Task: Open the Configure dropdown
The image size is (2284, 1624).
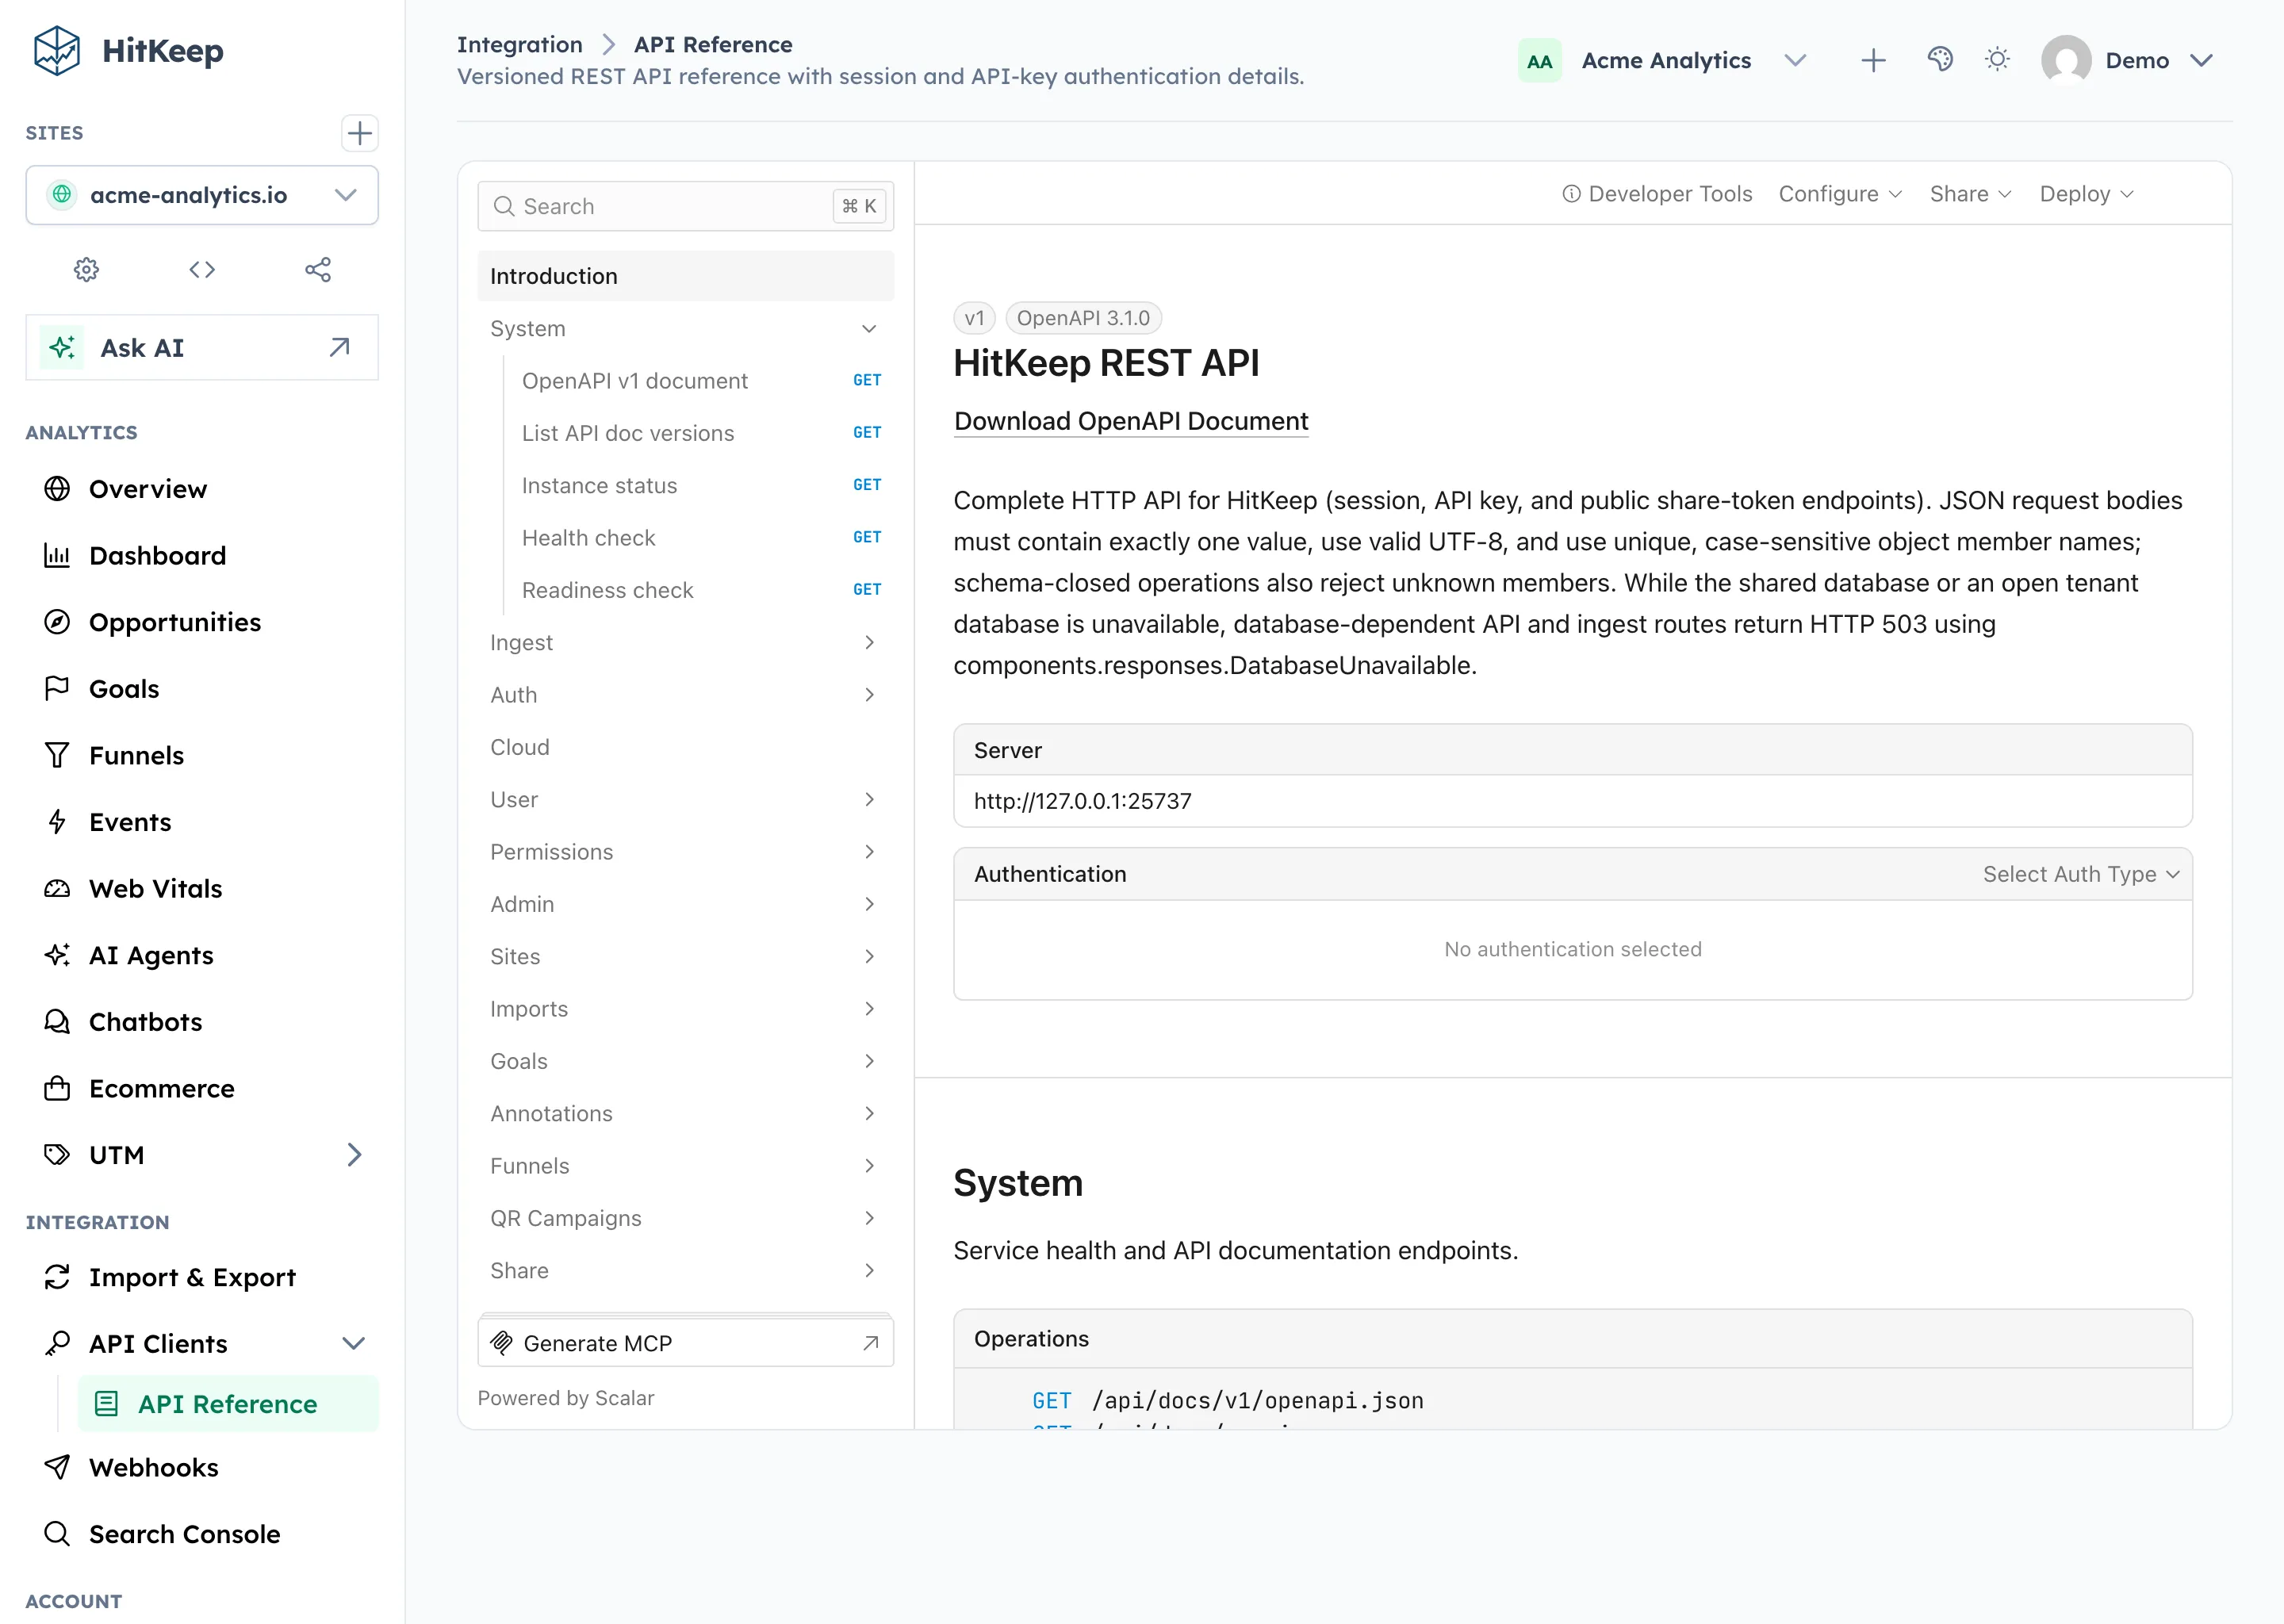Action: 1840,194
